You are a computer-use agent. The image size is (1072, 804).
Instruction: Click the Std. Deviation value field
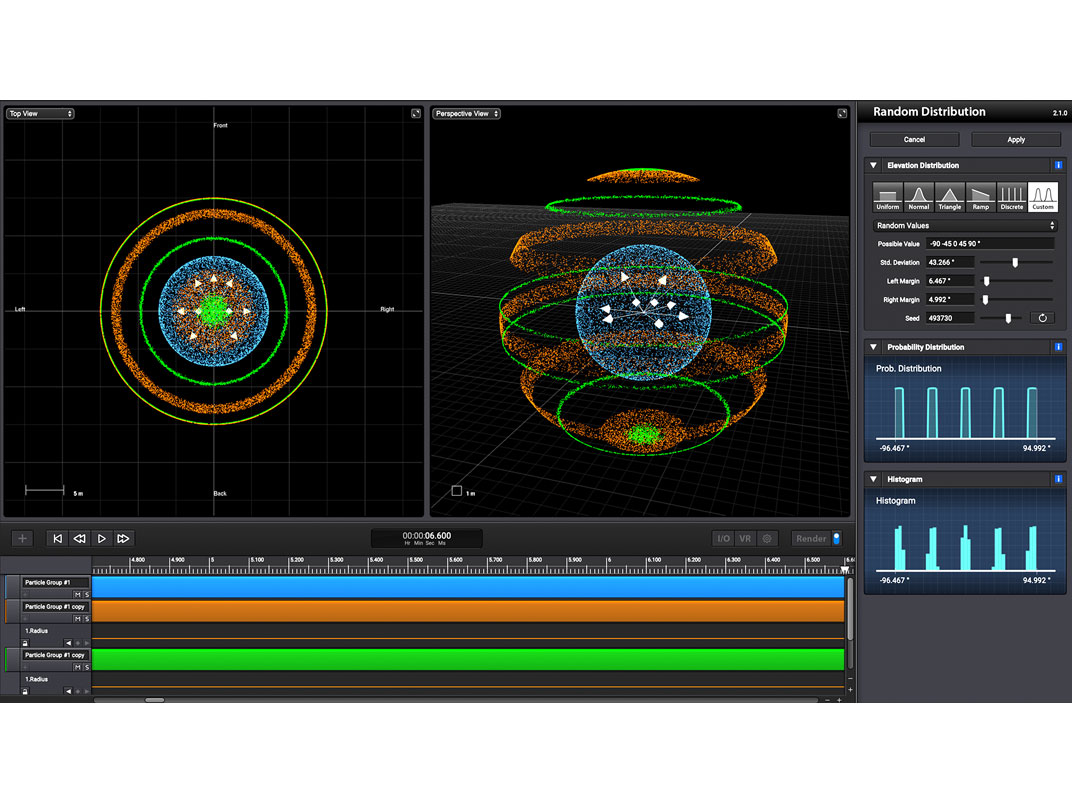950,263
